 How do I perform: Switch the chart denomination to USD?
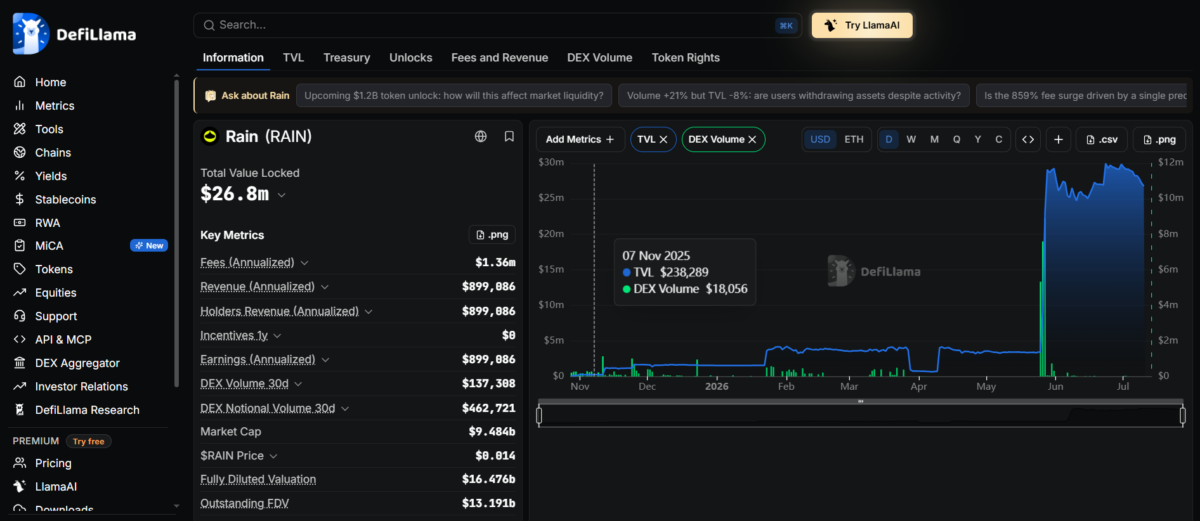(820, 139)
